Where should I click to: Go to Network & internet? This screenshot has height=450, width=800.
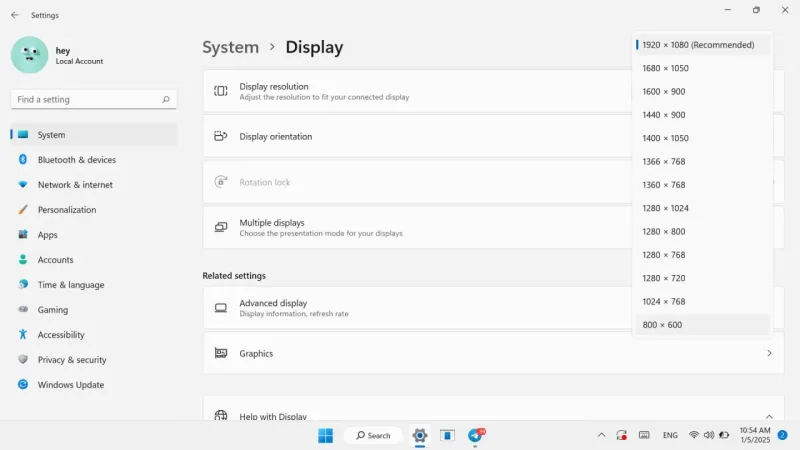click(93, 185)
